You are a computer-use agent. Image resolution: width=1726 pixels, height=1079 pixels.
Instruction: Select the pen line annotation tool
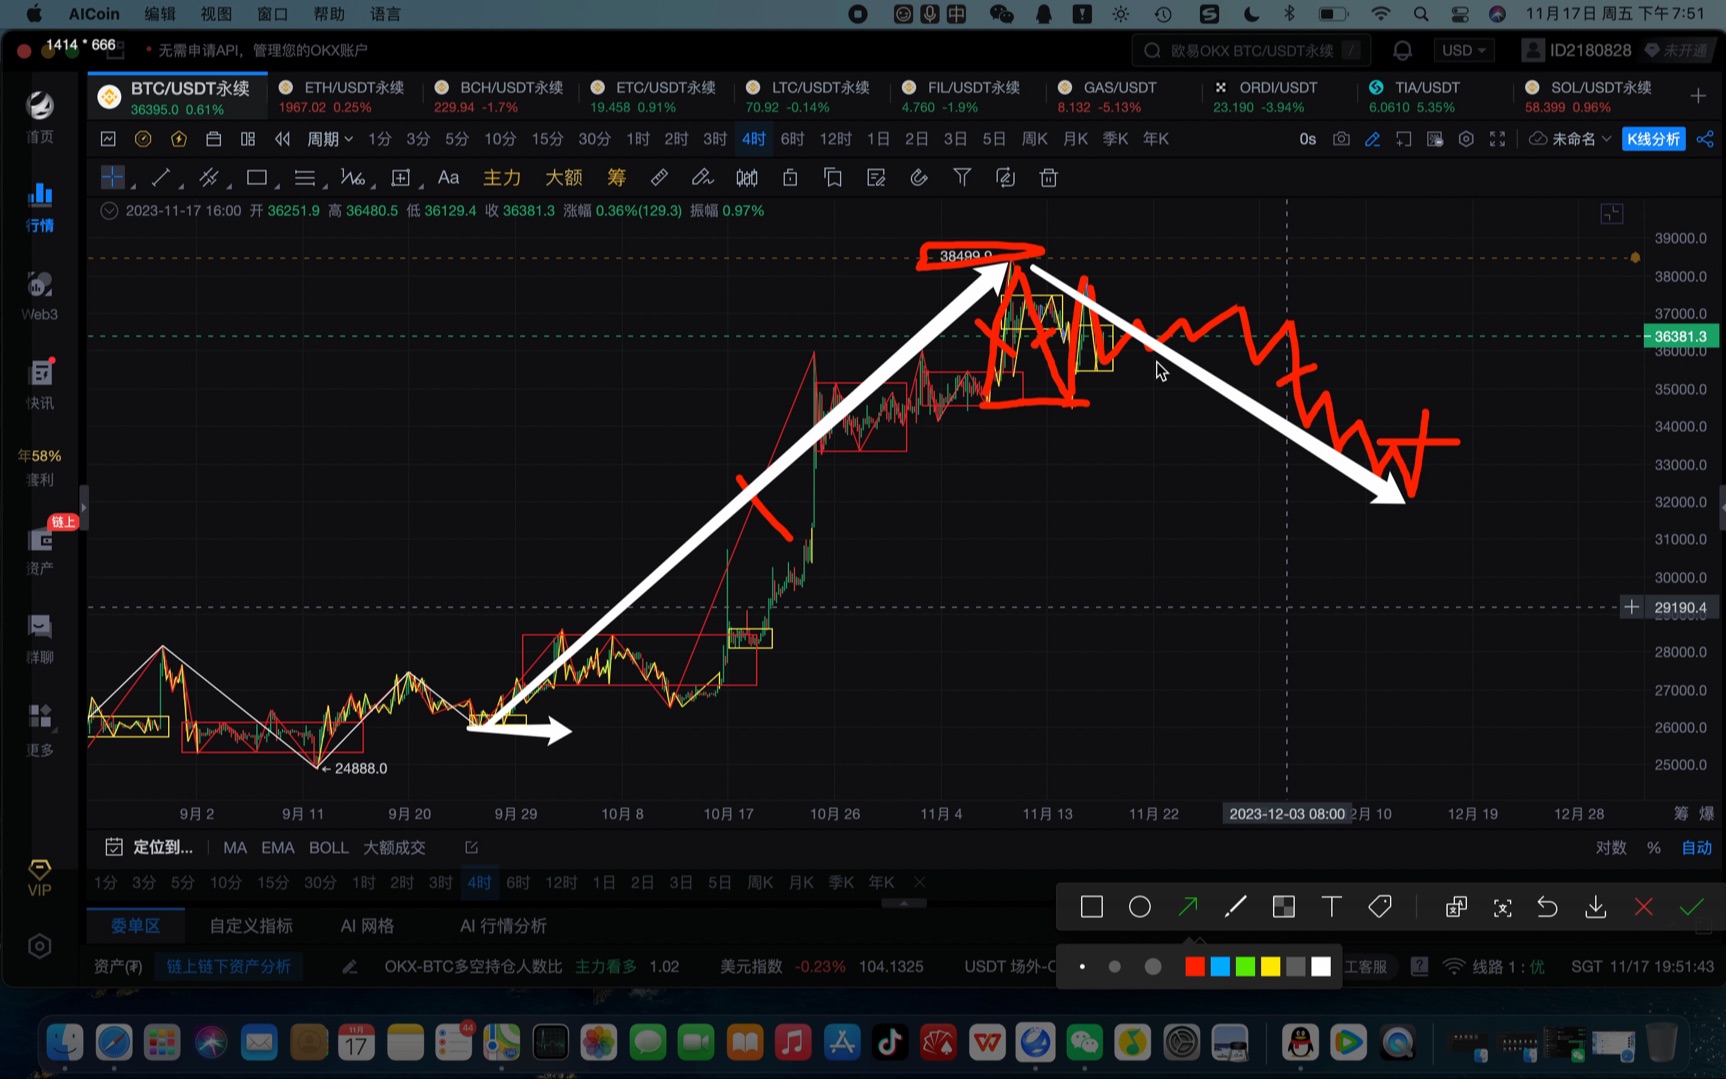(x=1235, y=907)
